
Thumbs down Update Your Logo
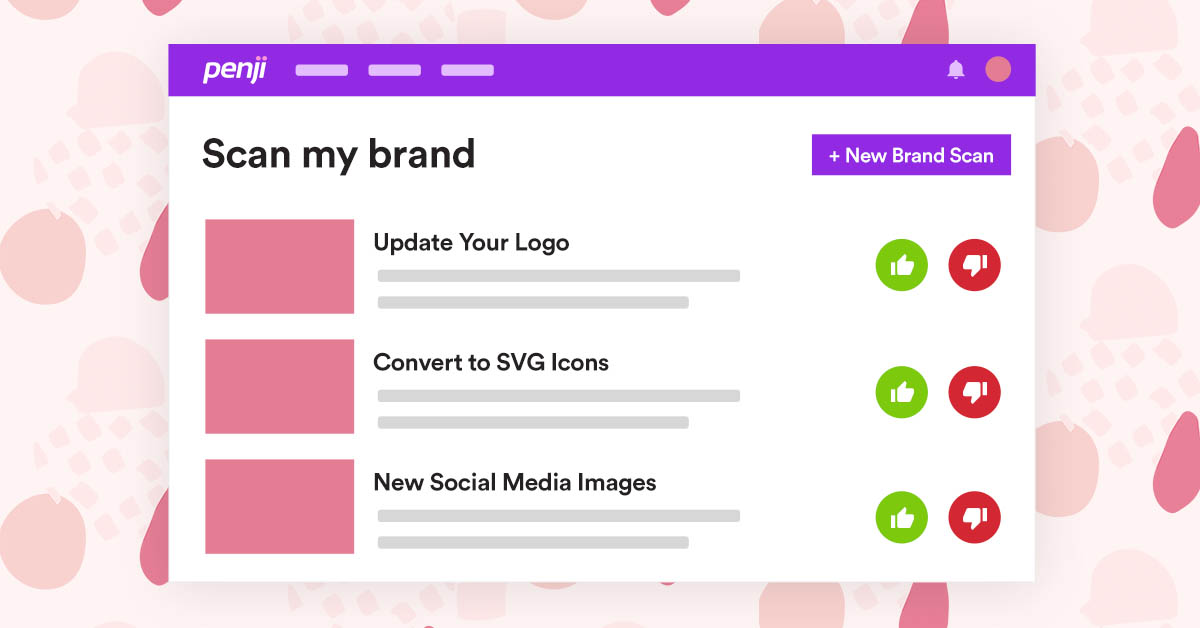point(975,266)
